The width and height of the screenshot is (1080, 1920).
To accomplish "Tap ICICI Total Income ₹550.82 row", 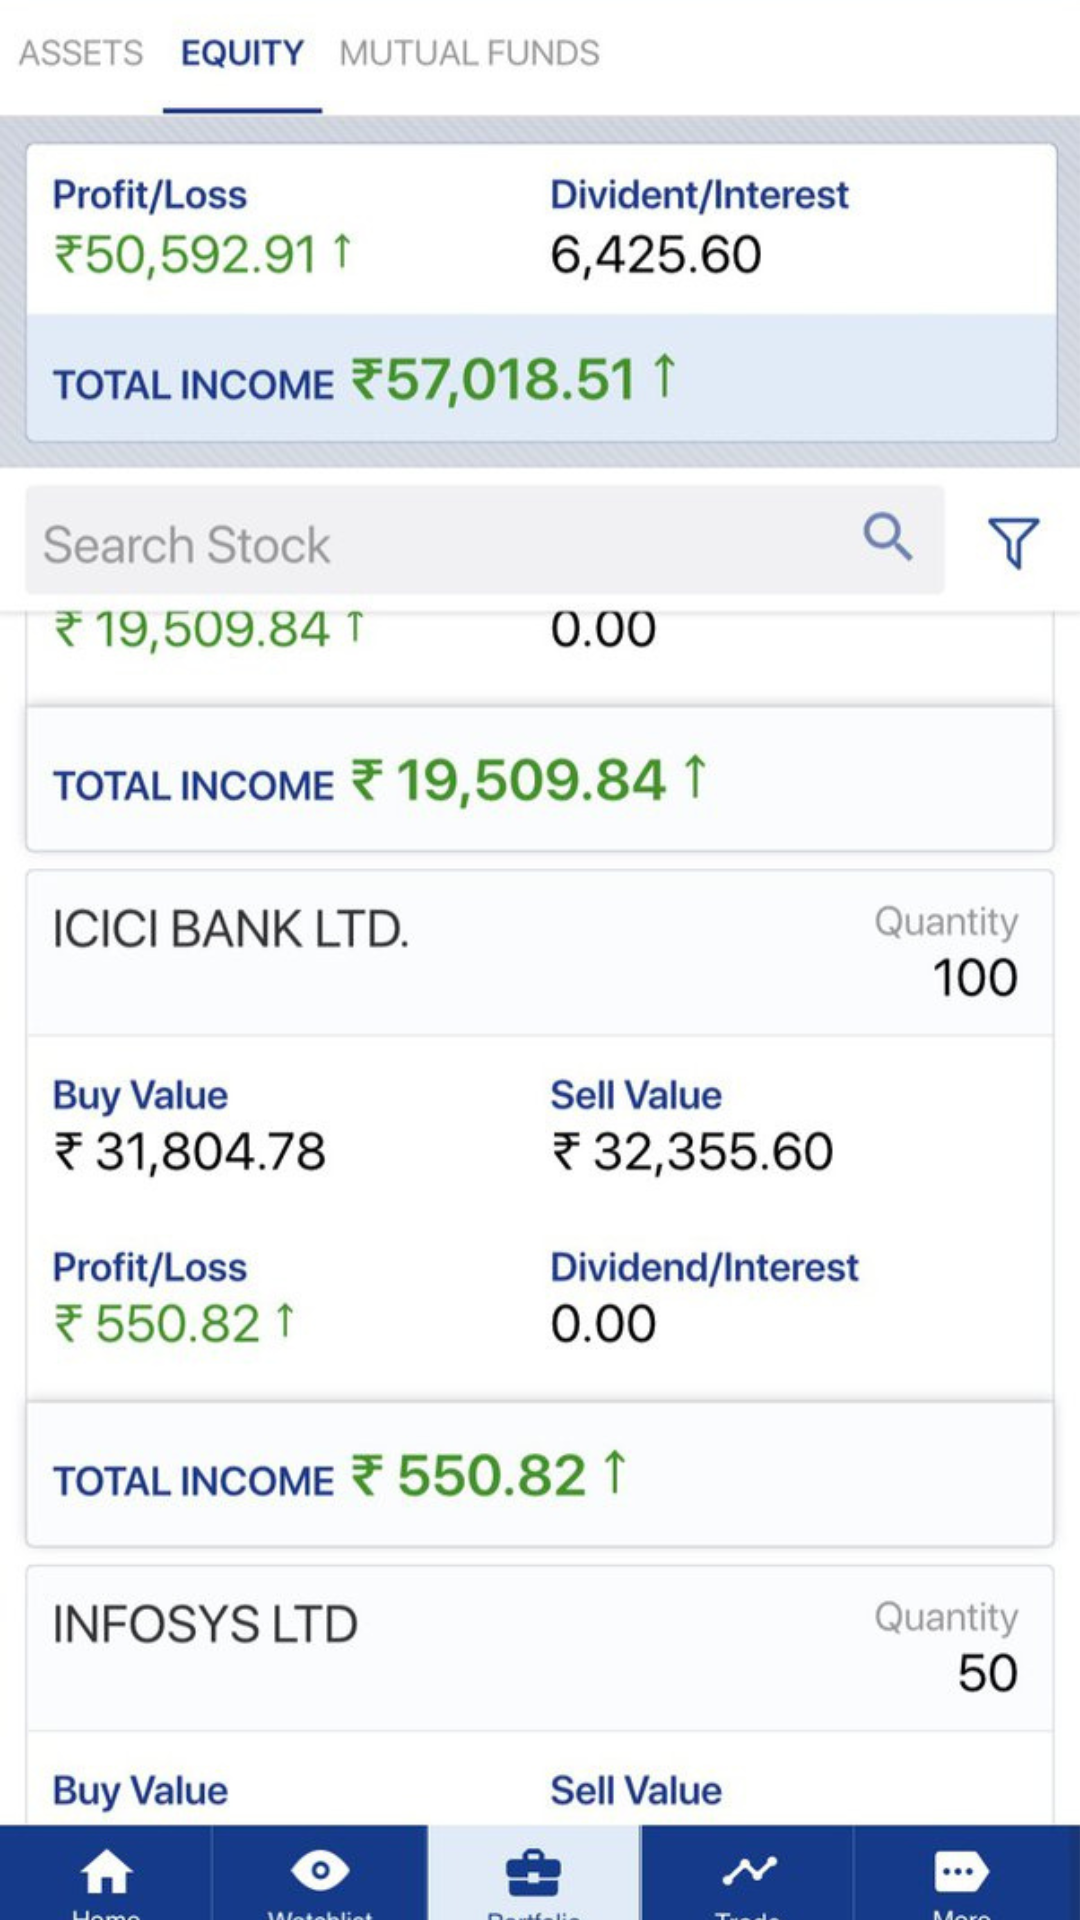I will [x=540, y=1476].
